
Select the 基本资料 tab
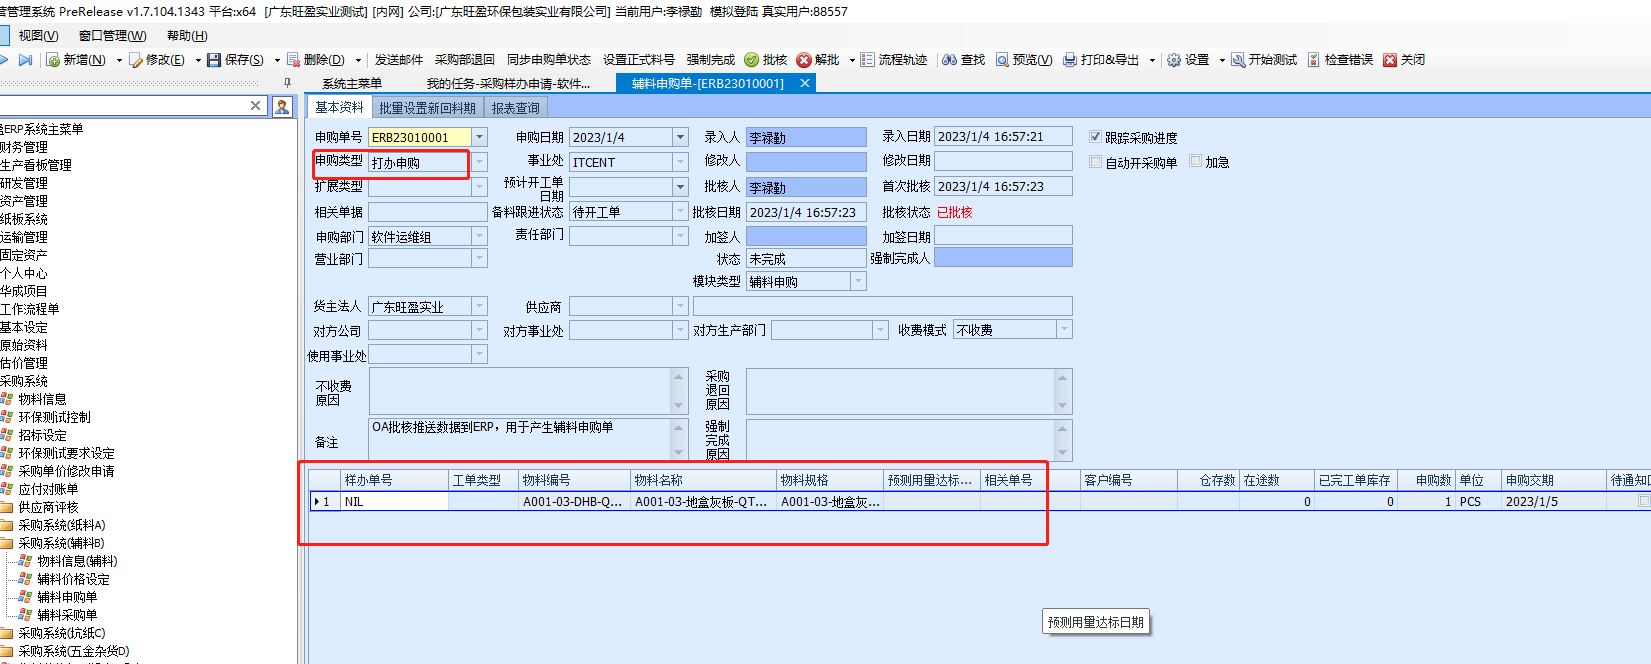pos(340,107)
